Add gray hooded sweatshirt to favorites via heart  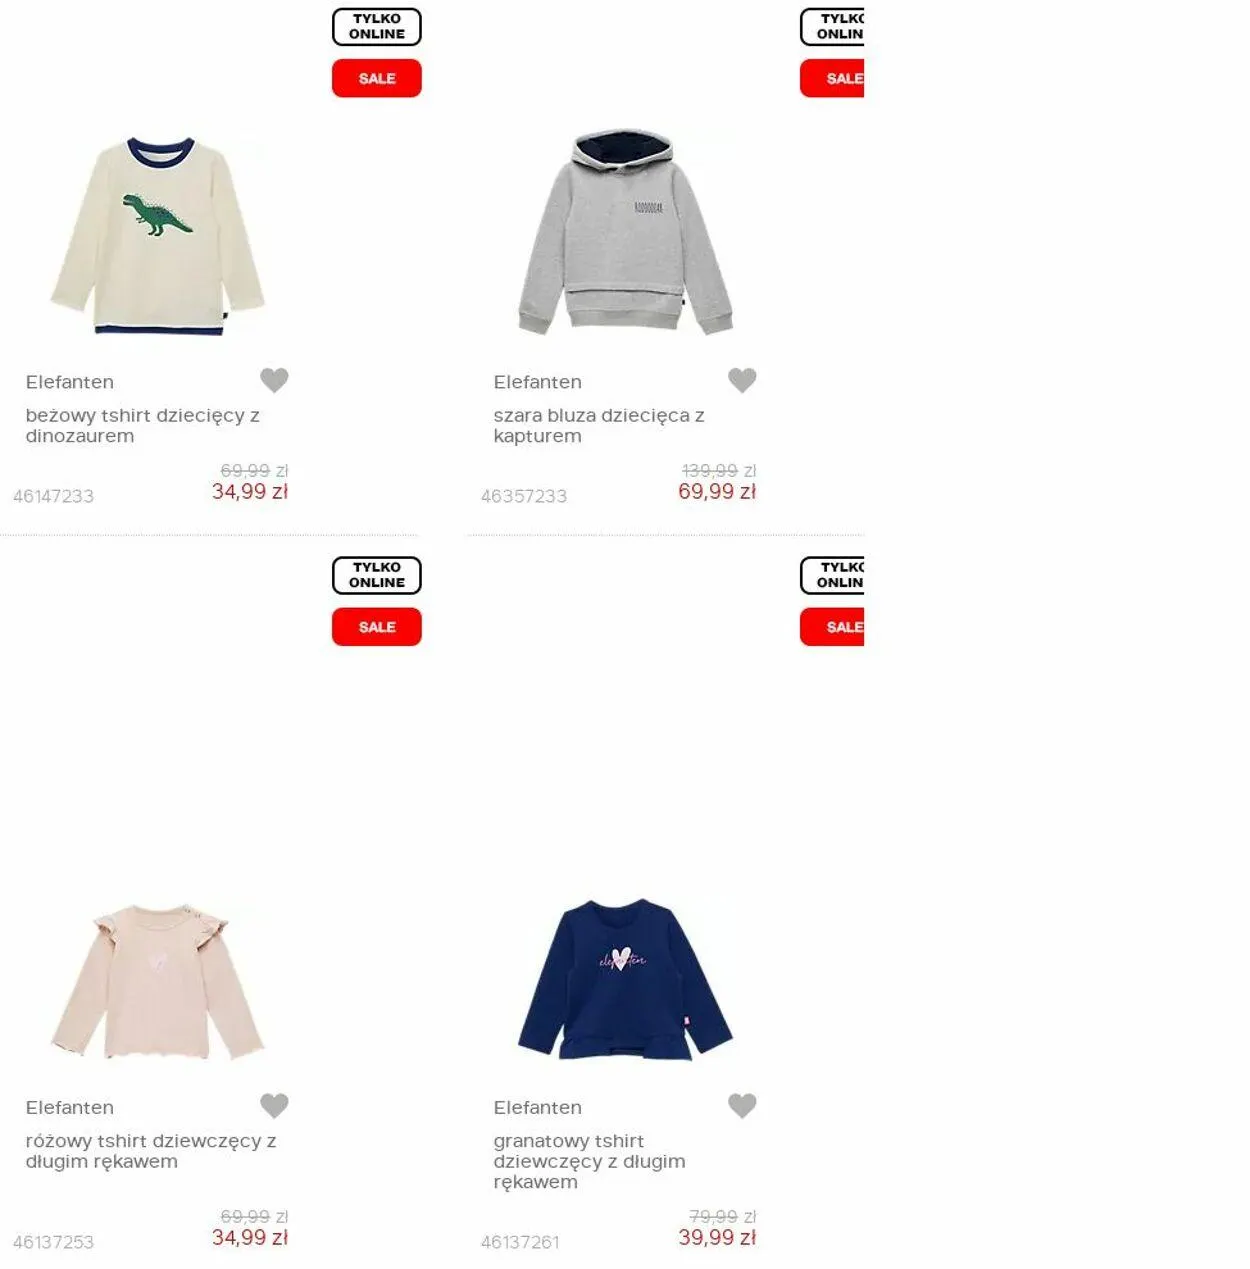click(742, 380)
